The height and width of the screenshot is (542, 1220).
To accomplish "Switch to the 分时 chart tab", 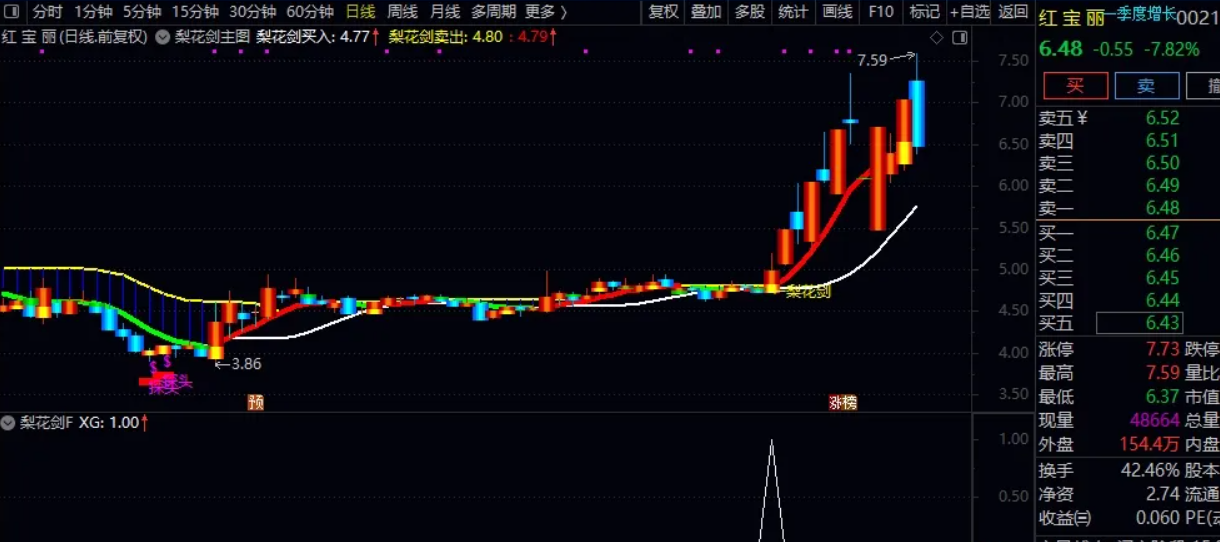I will tap(47, 12).
